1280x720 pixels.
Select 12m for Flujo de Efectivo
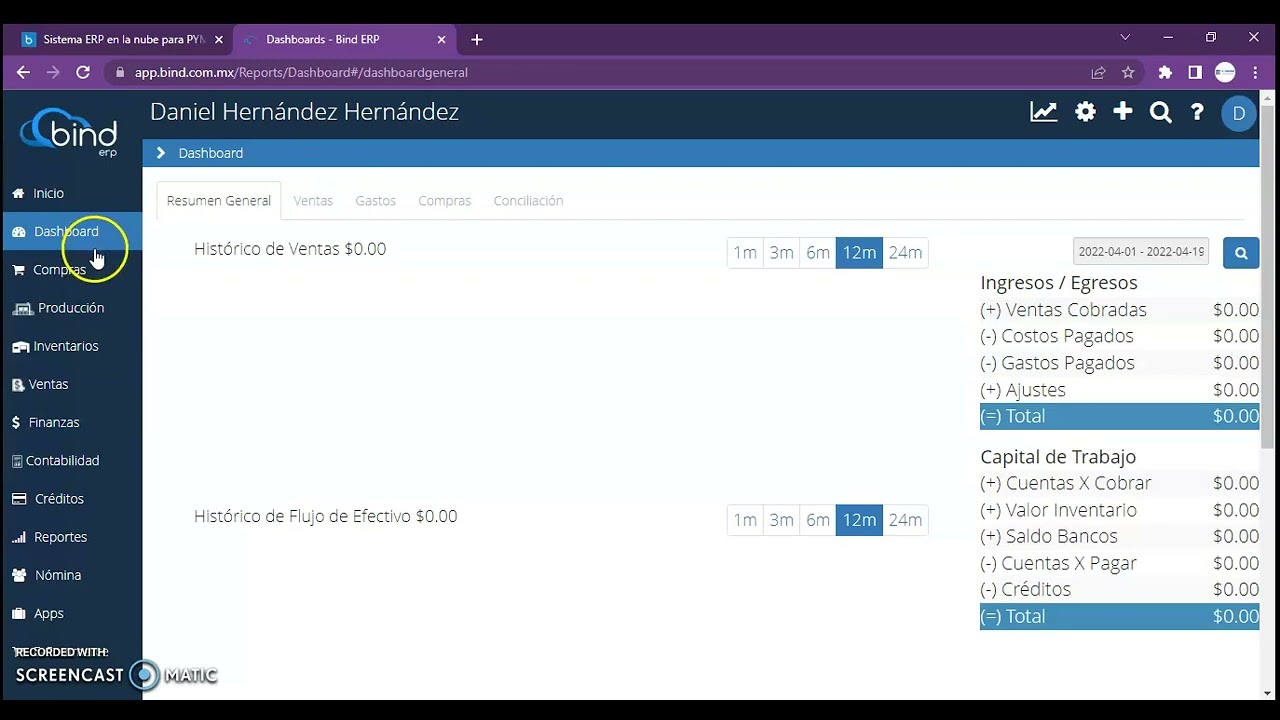859,520
